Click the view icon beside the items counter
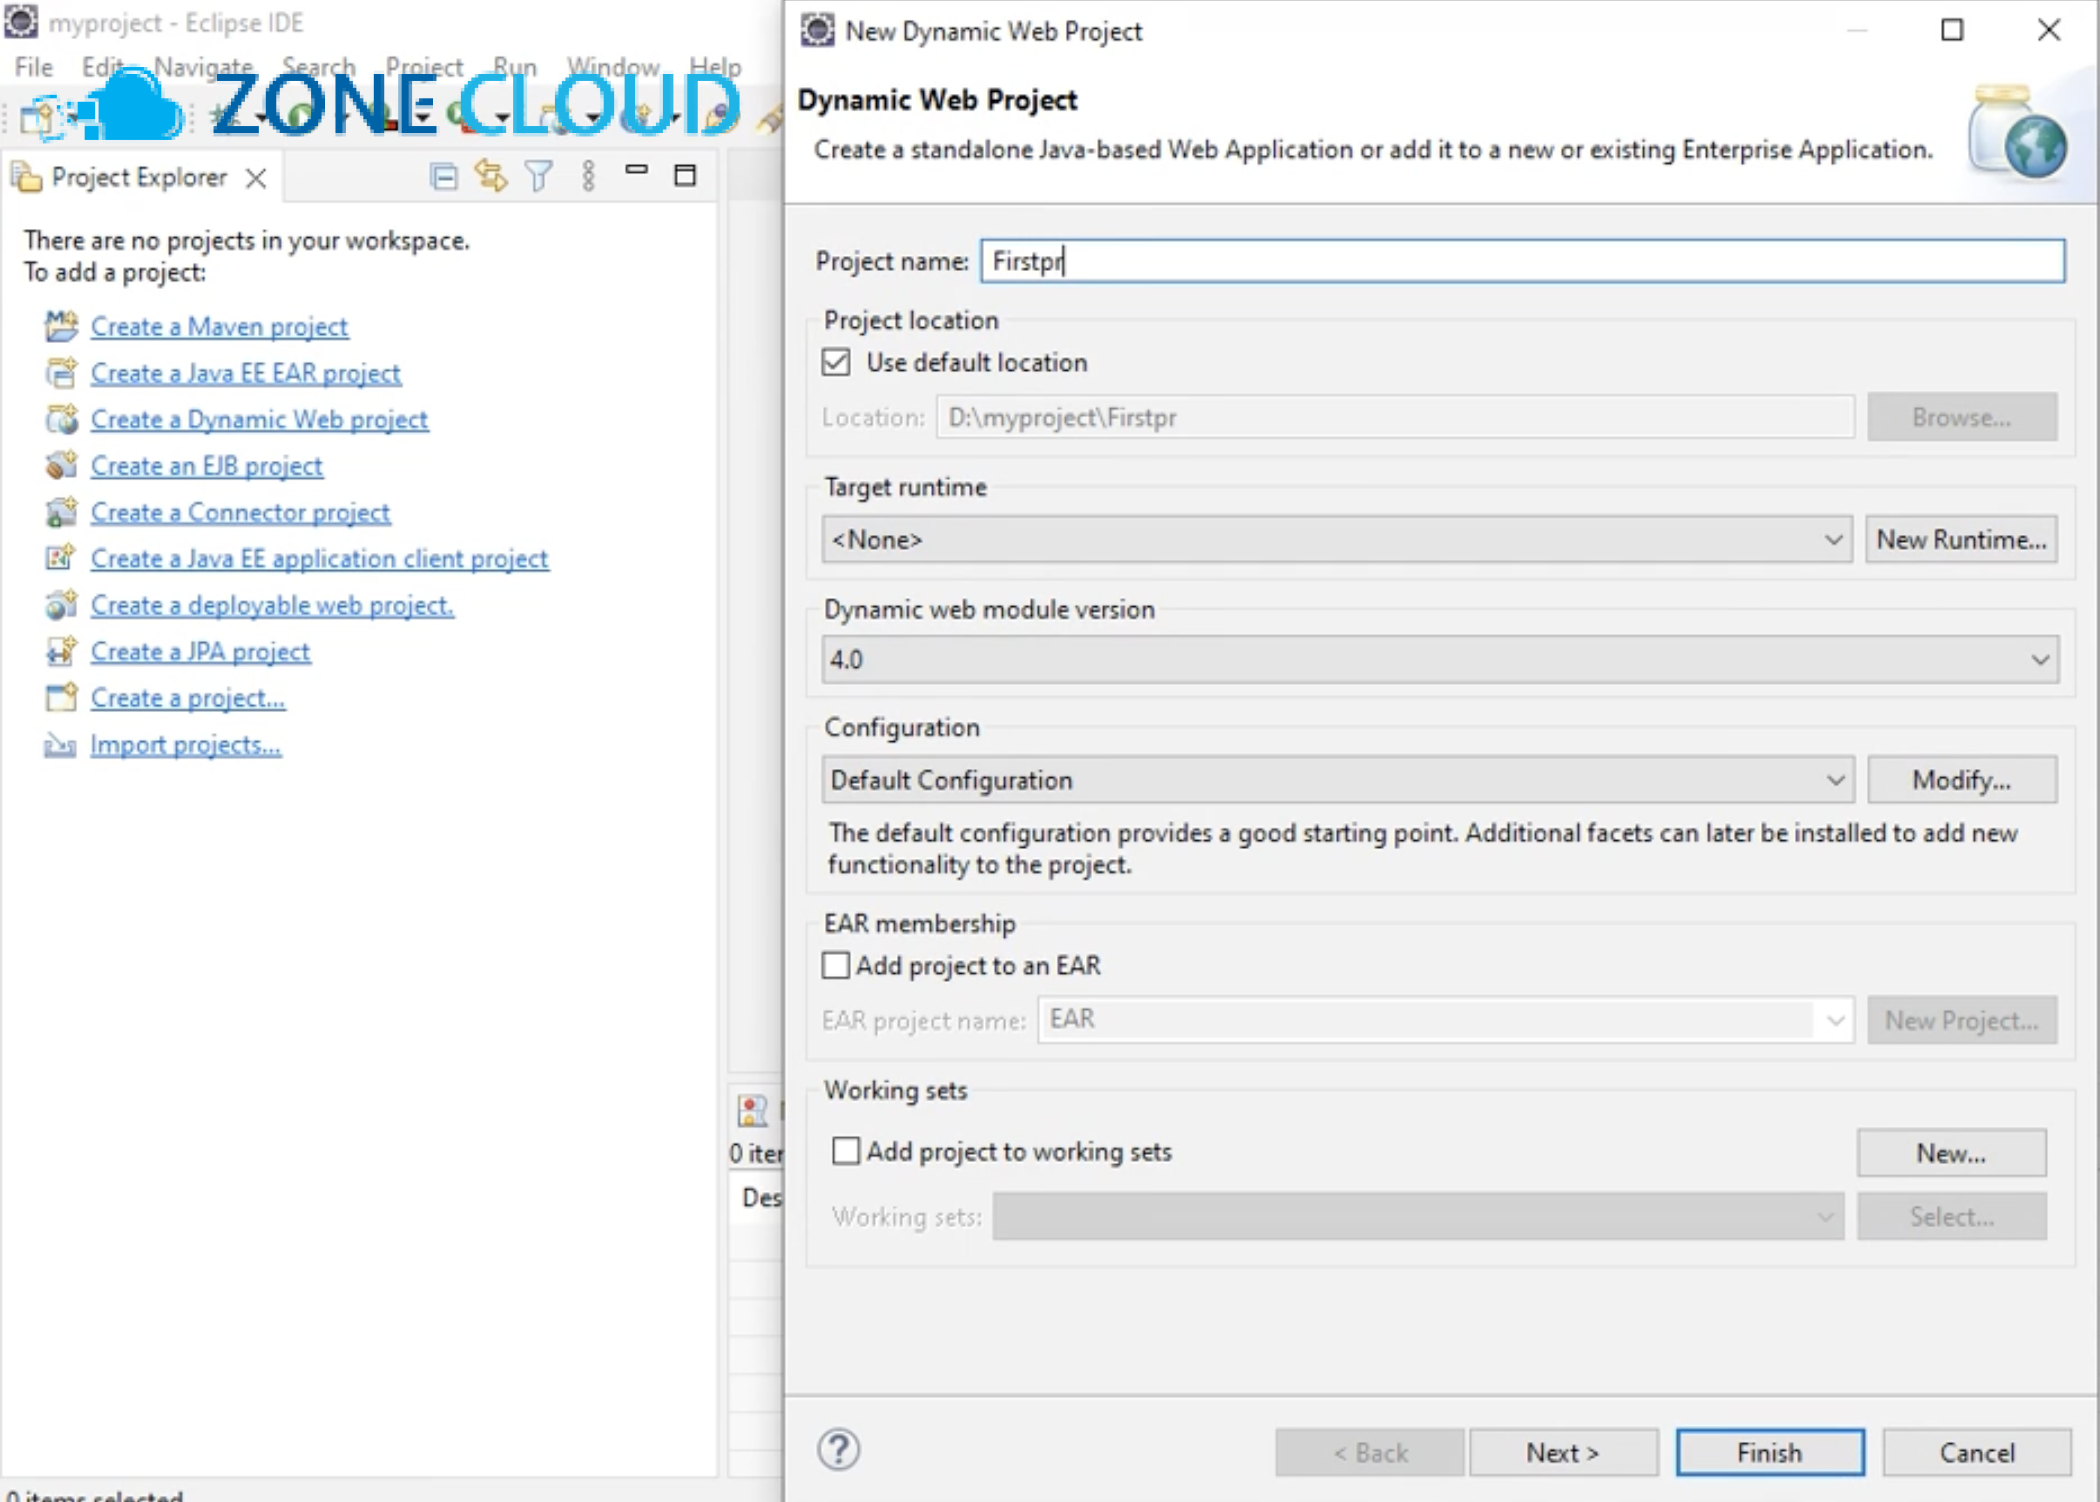Viewport: 2100px width, 1502px height. coord(752,1110)
